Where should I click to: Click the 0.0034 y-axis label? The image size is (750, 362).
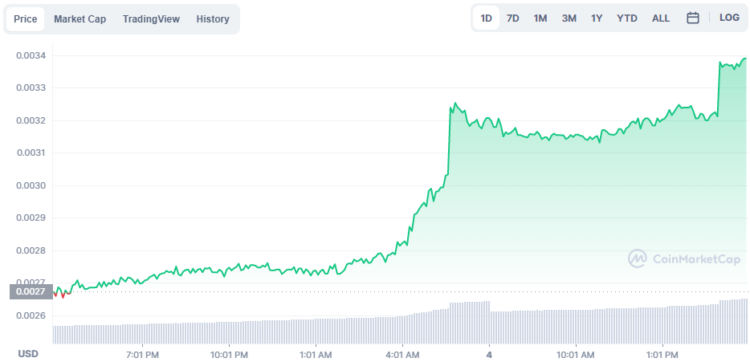tap(31, 55)
